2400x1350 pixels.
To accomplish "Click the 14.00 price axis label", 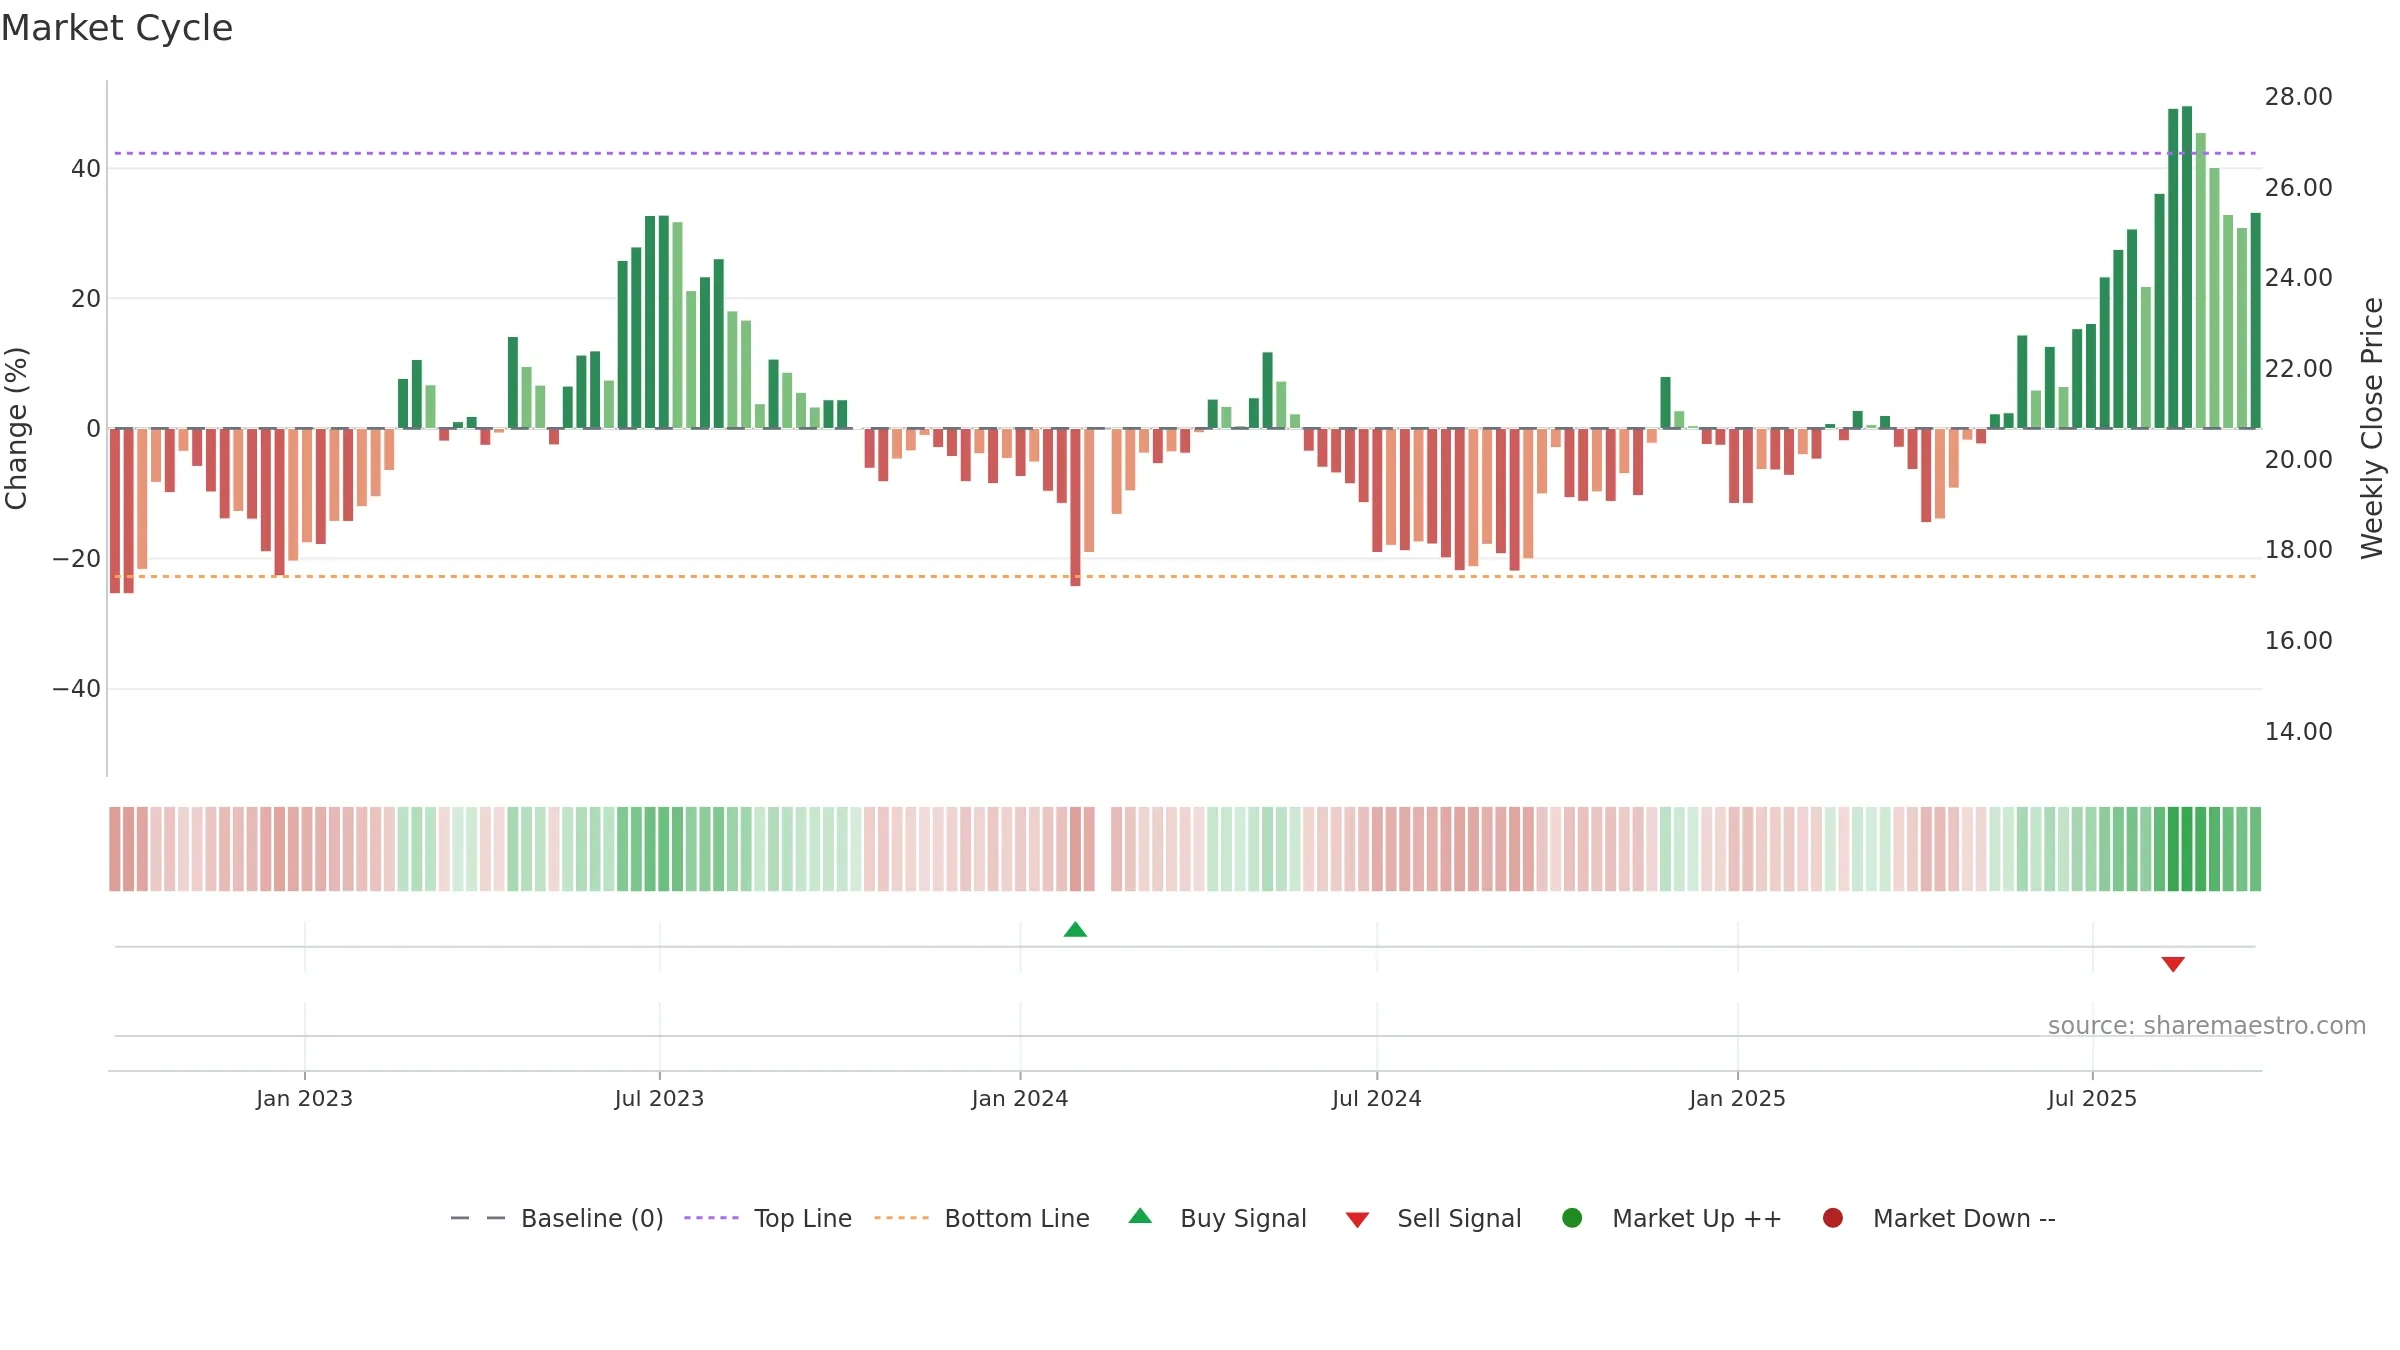I will tap(2298, 732).
